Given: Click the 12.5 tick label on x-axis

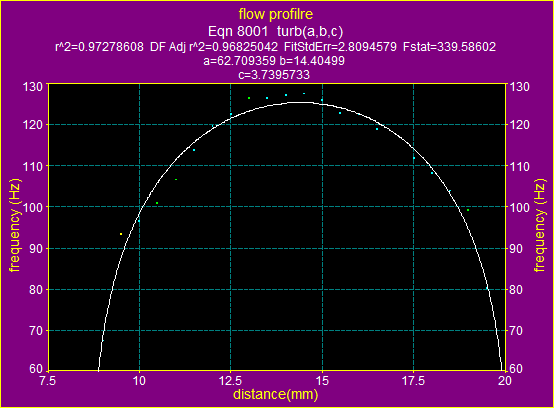Looking at the screenshot, I should tap(230, 381).
